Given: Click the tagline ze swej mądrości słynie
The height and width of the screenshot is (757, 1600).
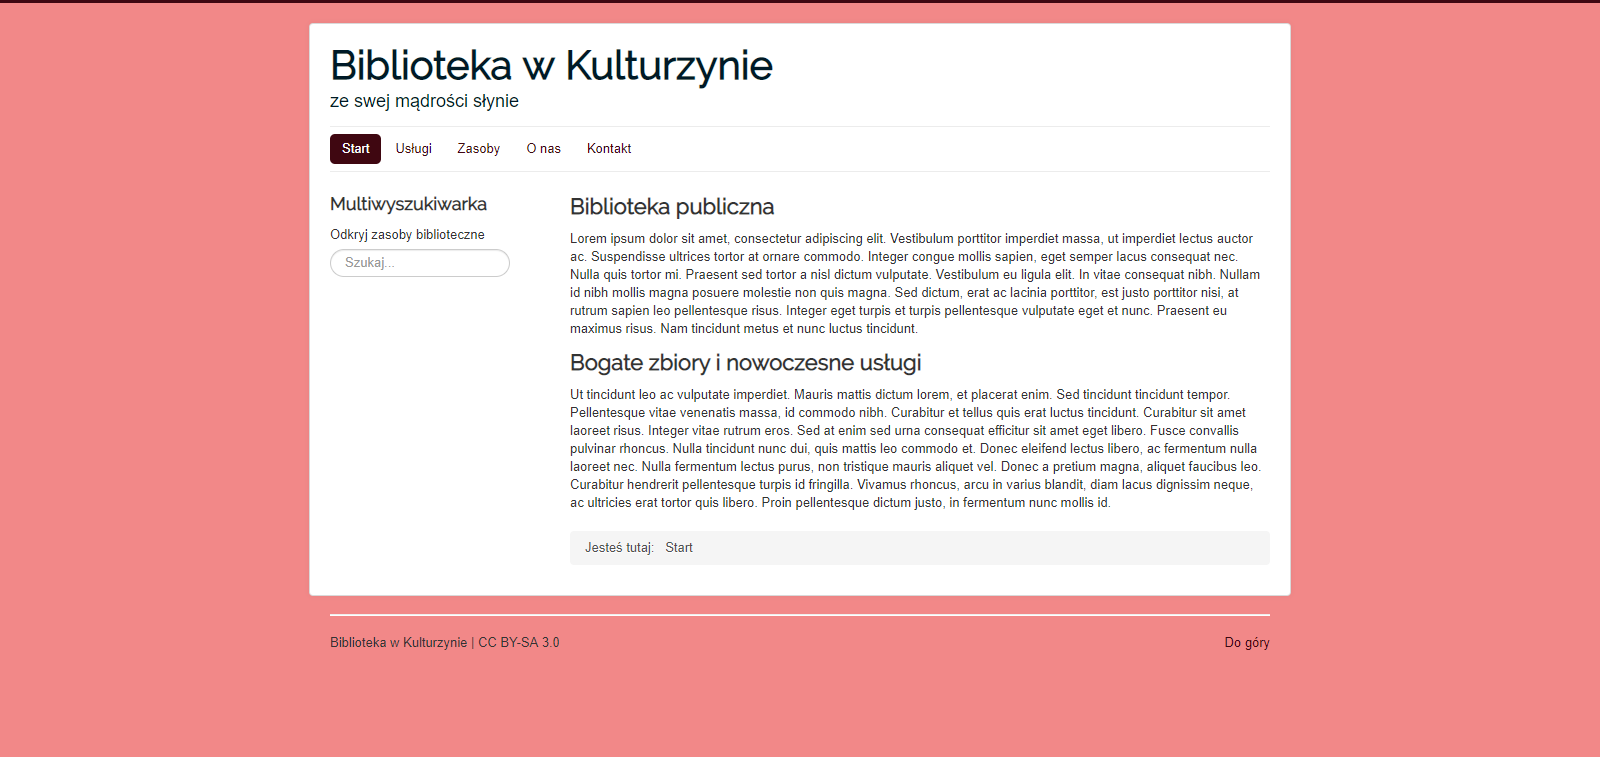Looking at the screenshot, I should pos(424,101).
